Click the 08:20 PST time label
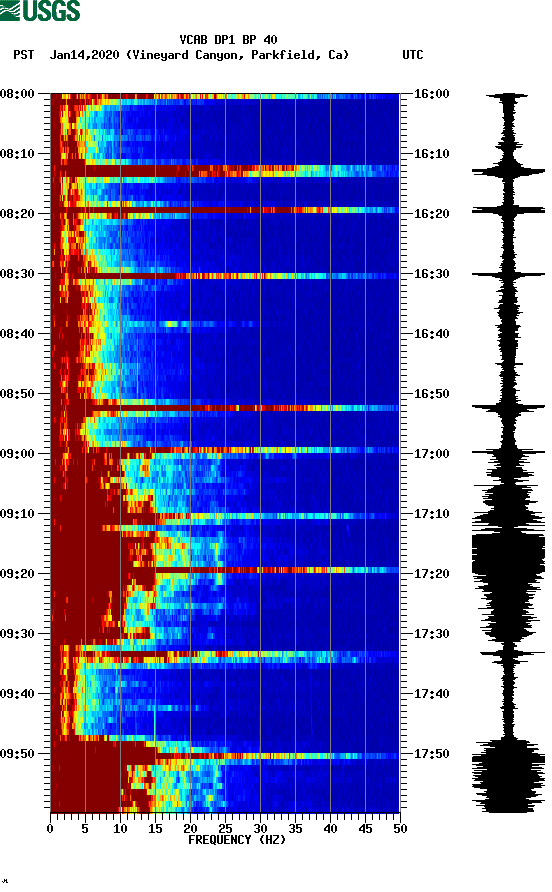Viewport: 552px width, 892px height. pos(17,214)
